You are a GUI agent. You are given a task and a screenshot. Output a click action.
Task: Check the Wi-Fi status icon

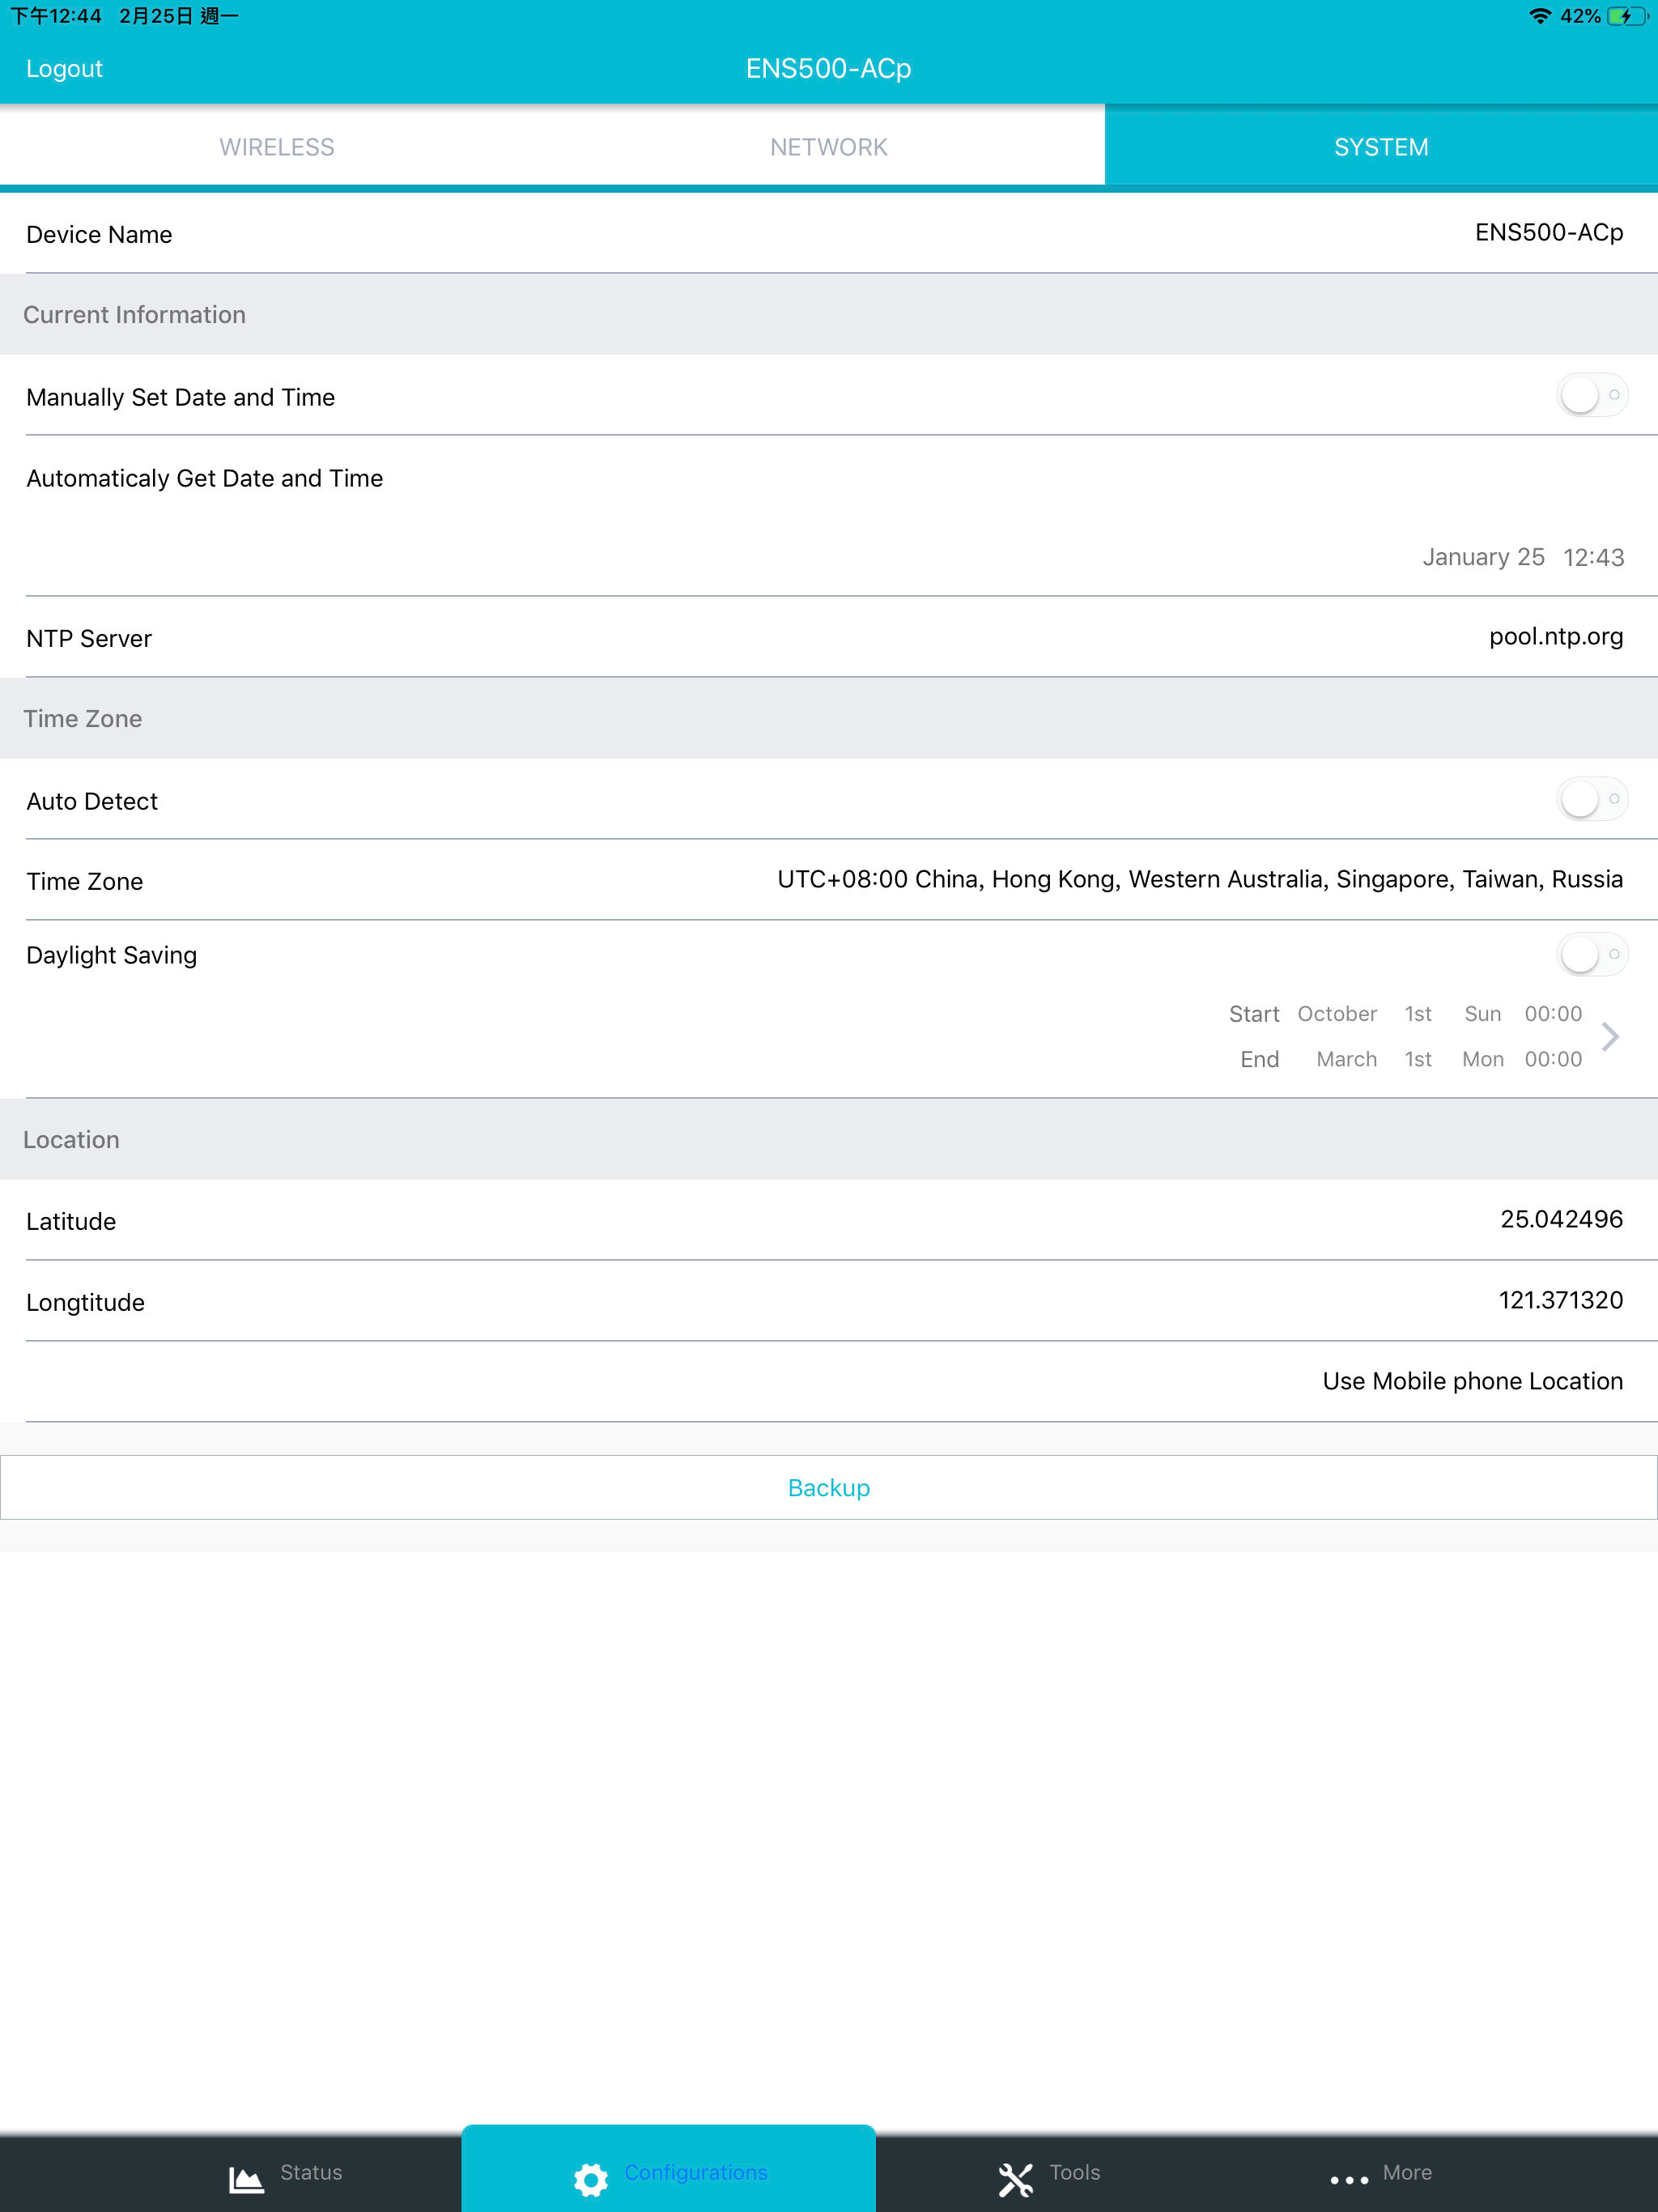coord(1540,16)
